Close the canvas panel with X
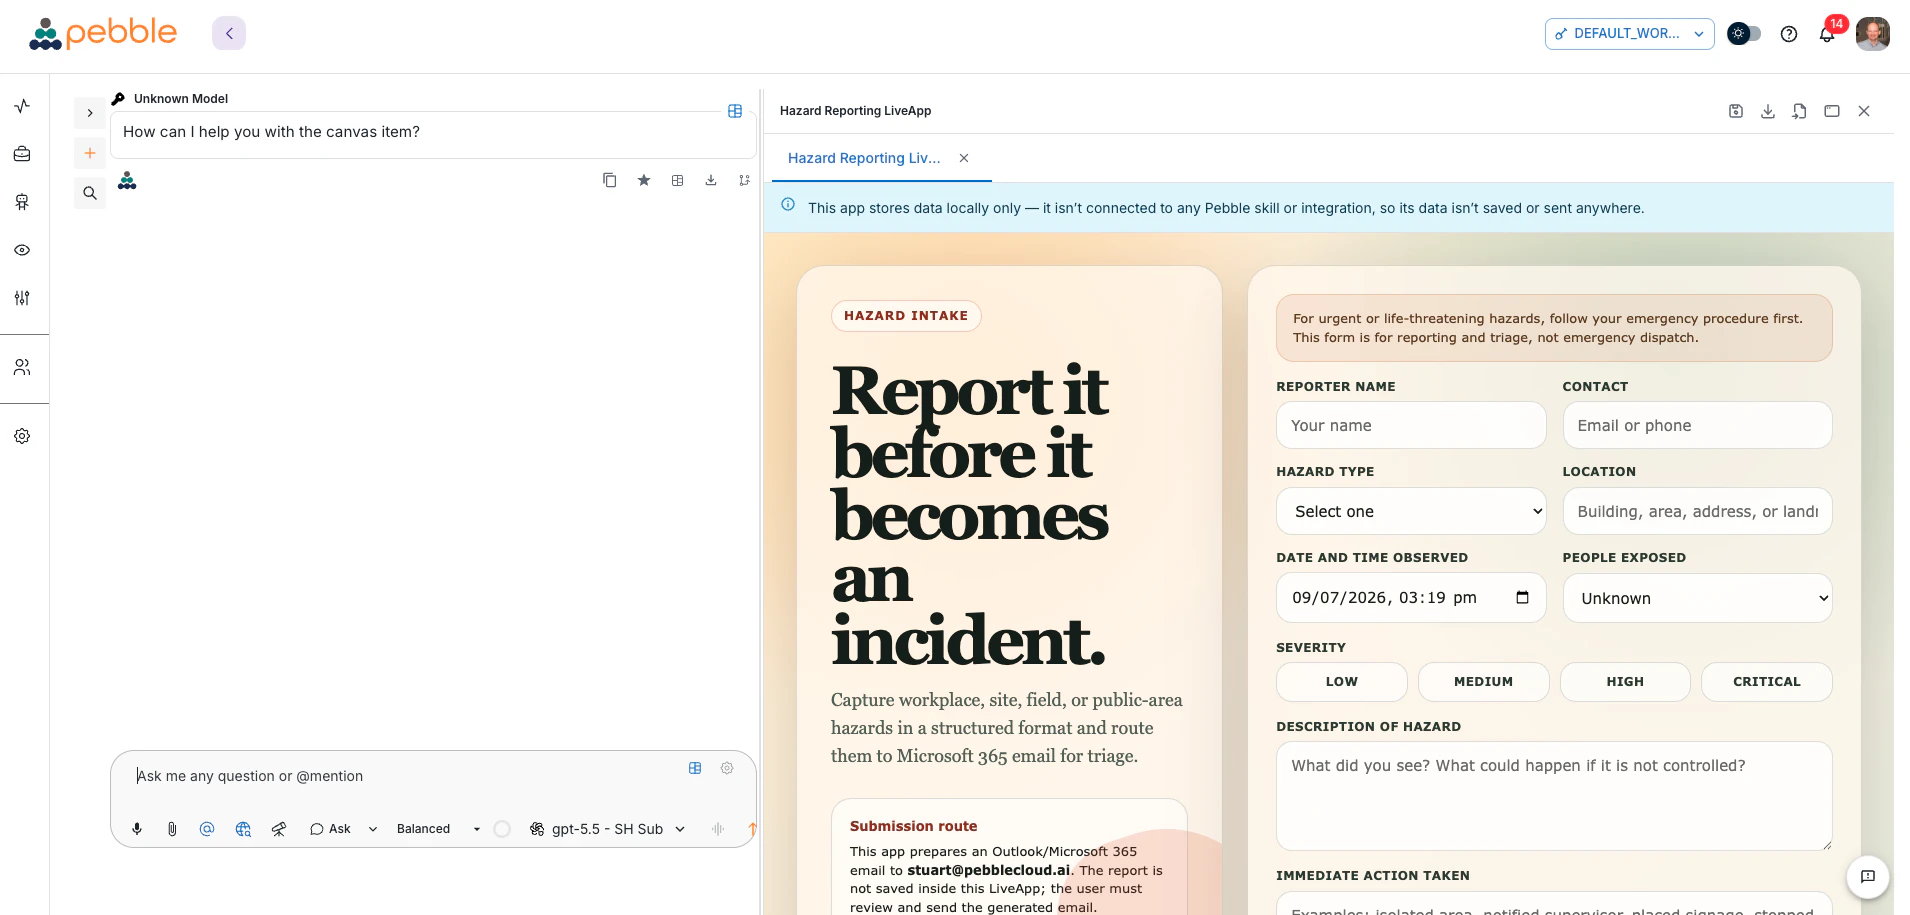 pos(1864,111)
